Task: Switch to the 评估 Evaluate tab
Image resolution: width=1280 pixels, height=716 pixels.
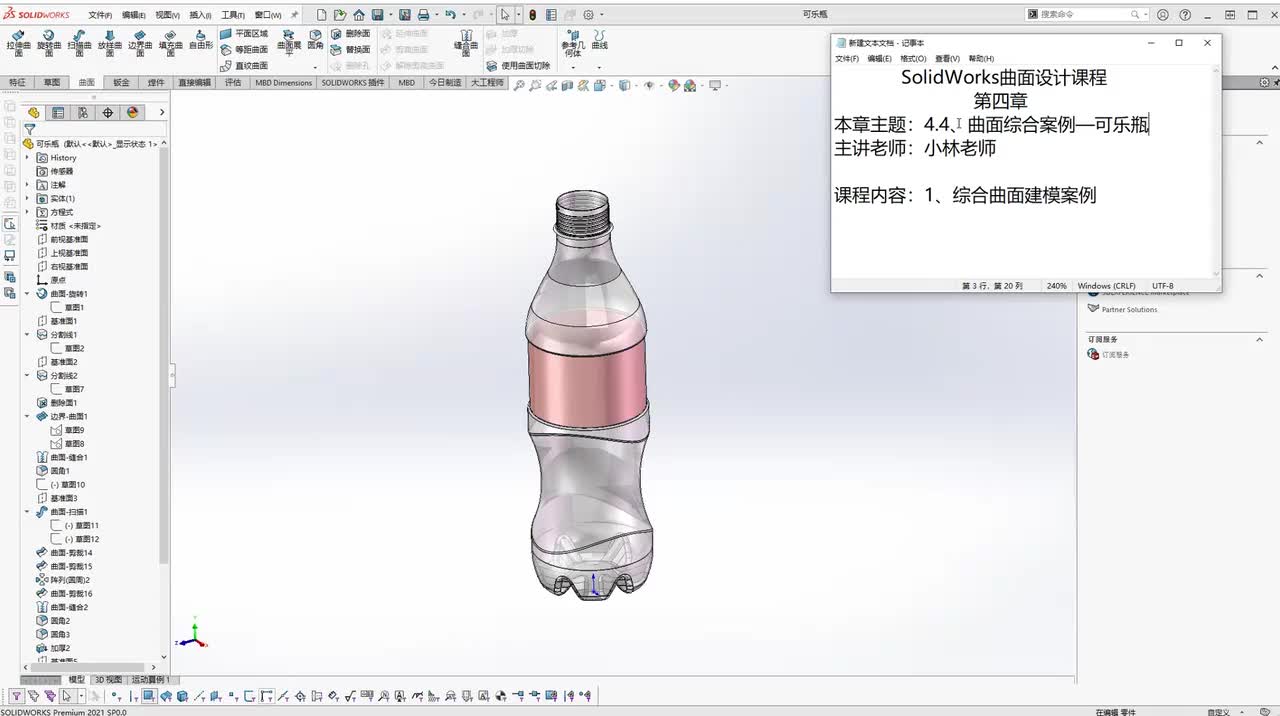Action: (233, 83)
